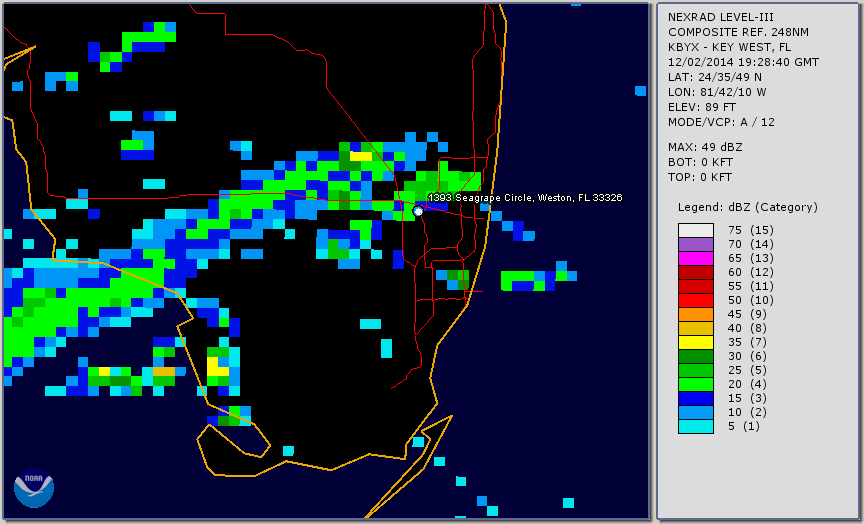Click the '5 (1)' legend label
This screenshot has width=864, height=524.
click(x=744, y=426)
